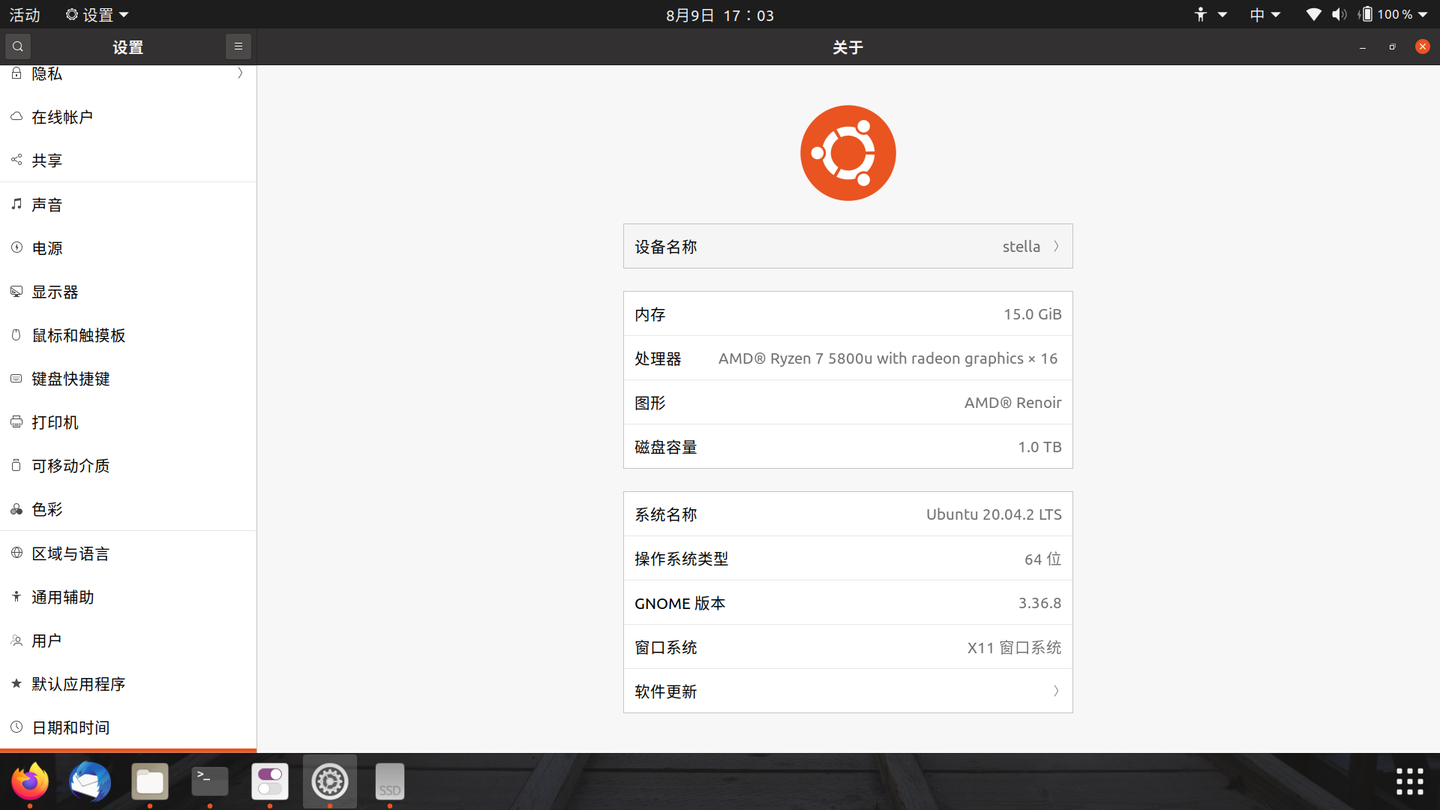Image resolution: width=1440 pixels, height=810 pixels.
Task: Launch Thunderbird mail from the dock
Action: [90, 781]
